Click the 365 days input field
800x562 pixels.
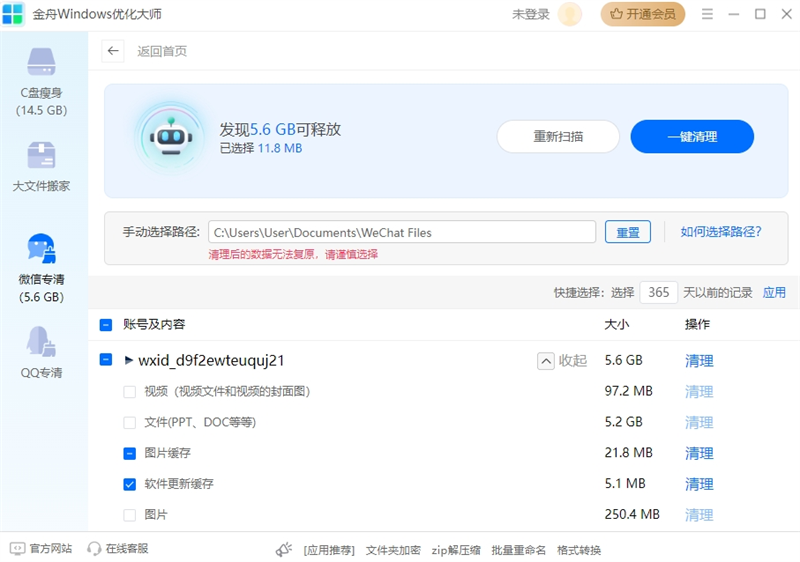pos(659,292)
